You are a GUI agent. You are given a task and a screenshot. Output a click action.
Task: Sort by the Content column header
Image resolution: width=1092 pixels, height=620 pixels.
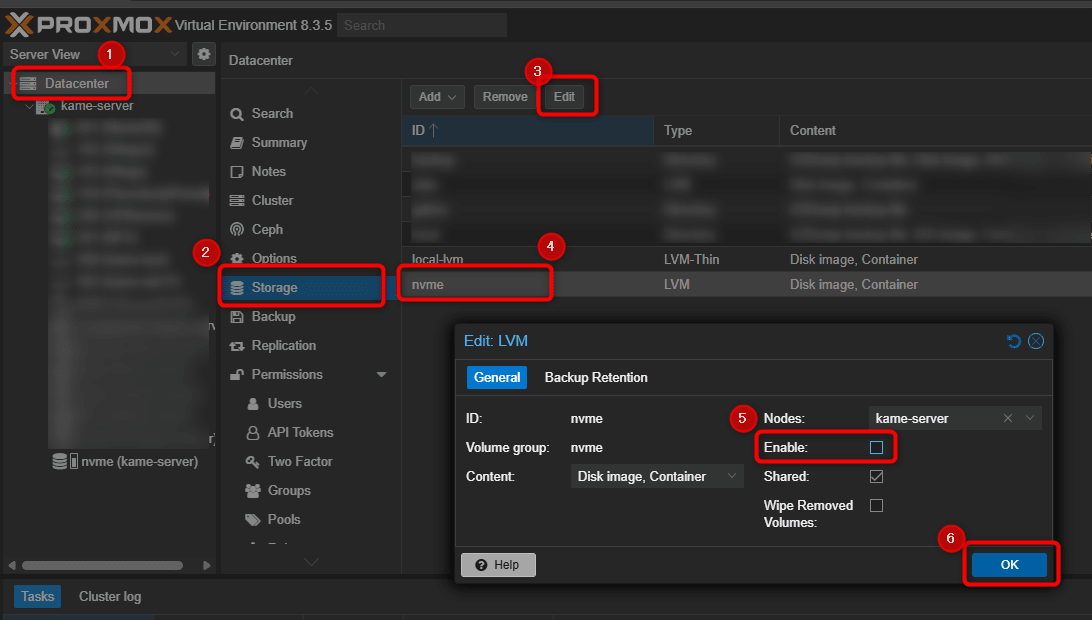(x=935, y=130)
